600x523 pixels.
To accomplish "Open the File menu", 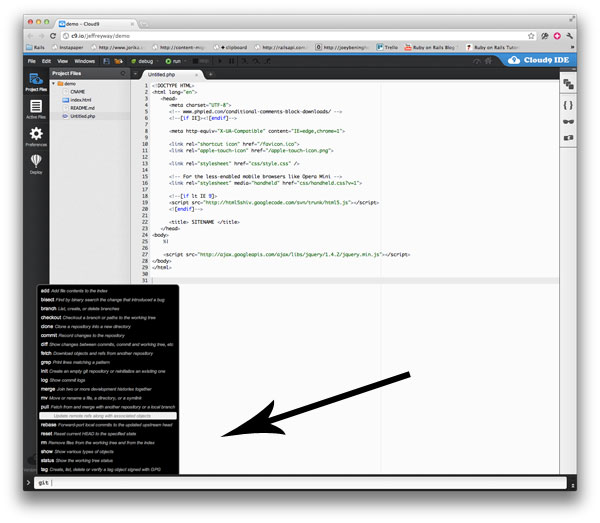I will pos(32,61).
